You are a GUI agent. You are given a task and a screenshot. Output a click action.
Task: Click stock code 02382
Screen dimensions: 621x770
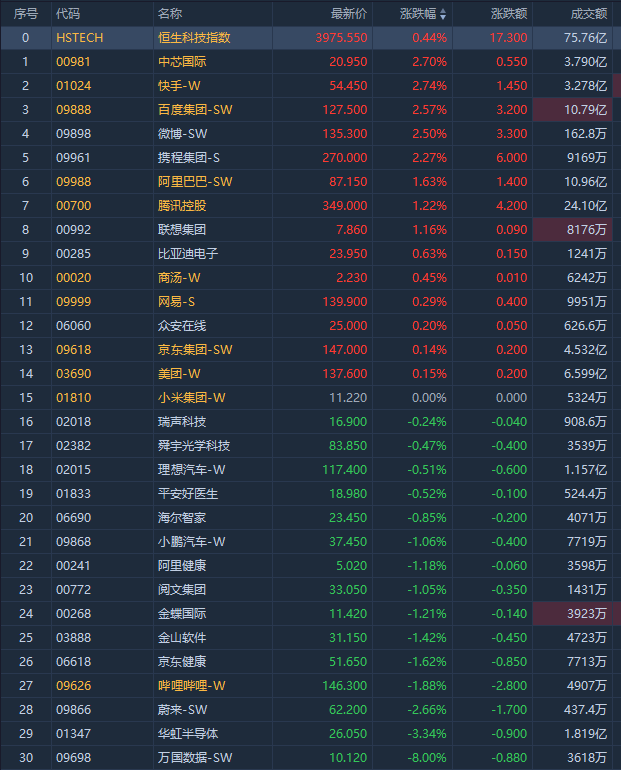click(x=74, y=446)
